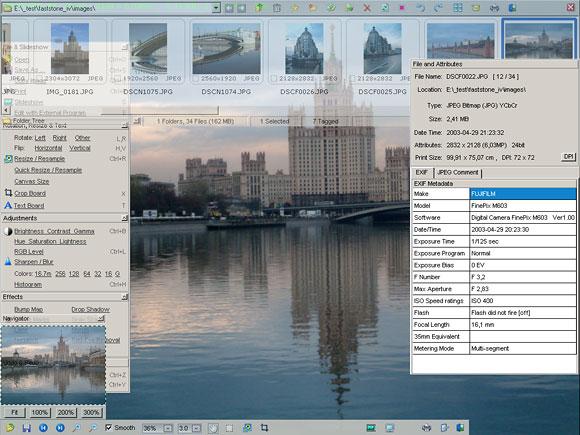Open the folder path dropdown arrow

pyautogui.click(x=216, y=8)
